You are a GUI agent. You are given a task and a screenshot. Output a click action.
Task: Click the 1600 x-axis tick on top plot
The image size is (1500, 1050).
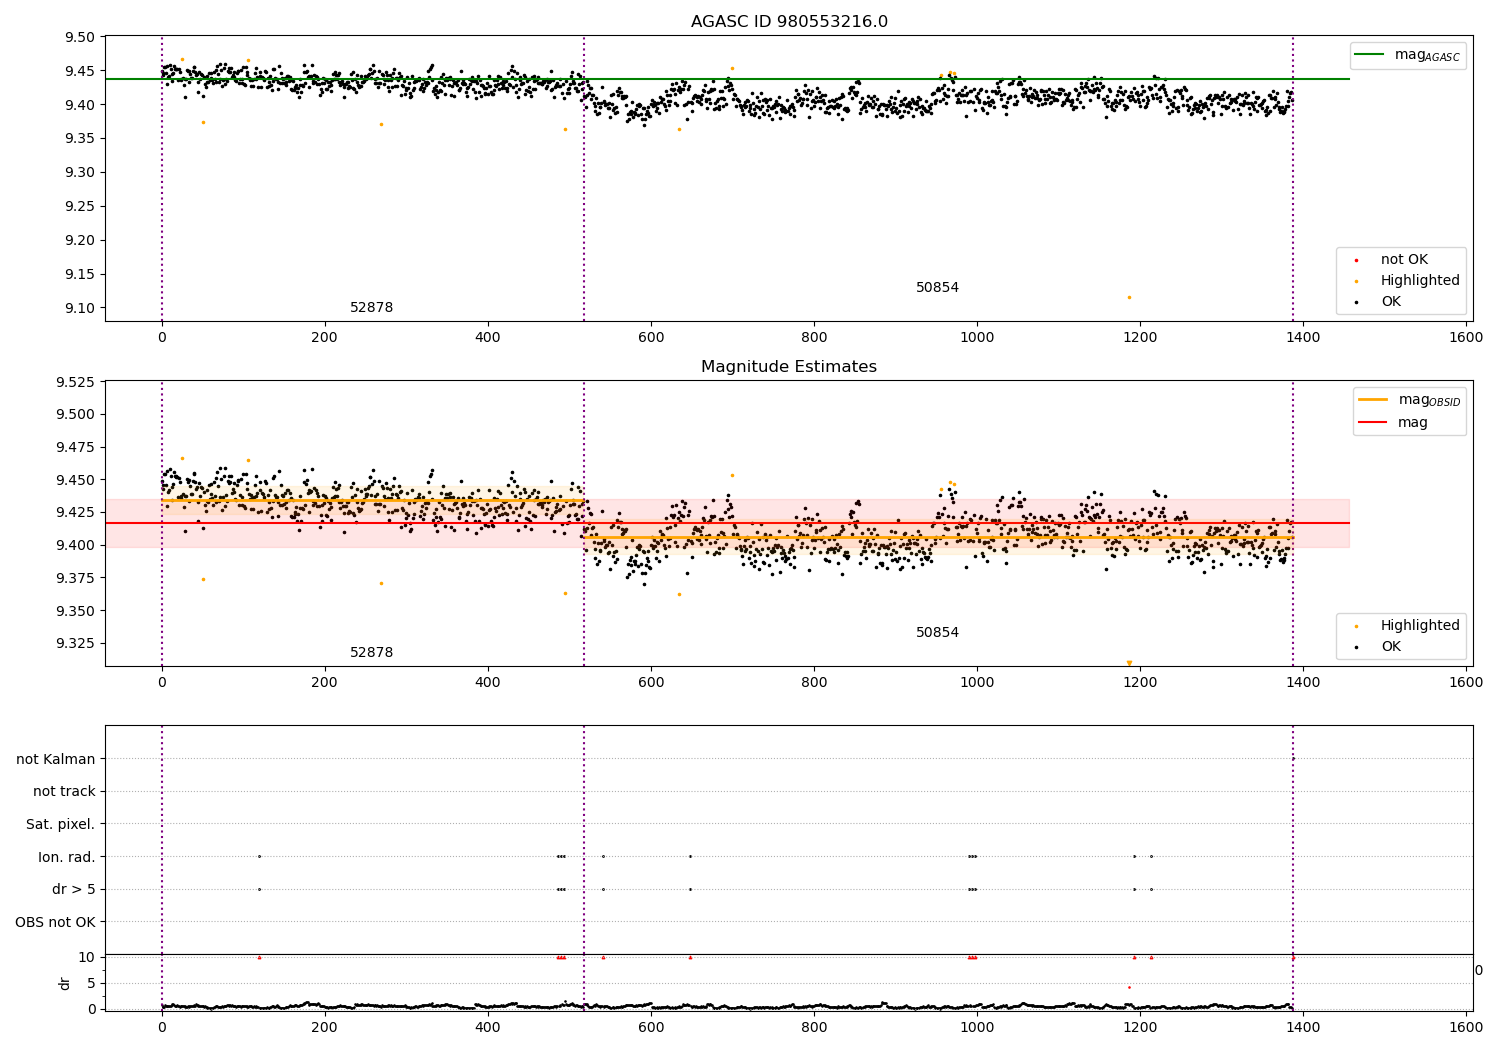pos(1466,338)
